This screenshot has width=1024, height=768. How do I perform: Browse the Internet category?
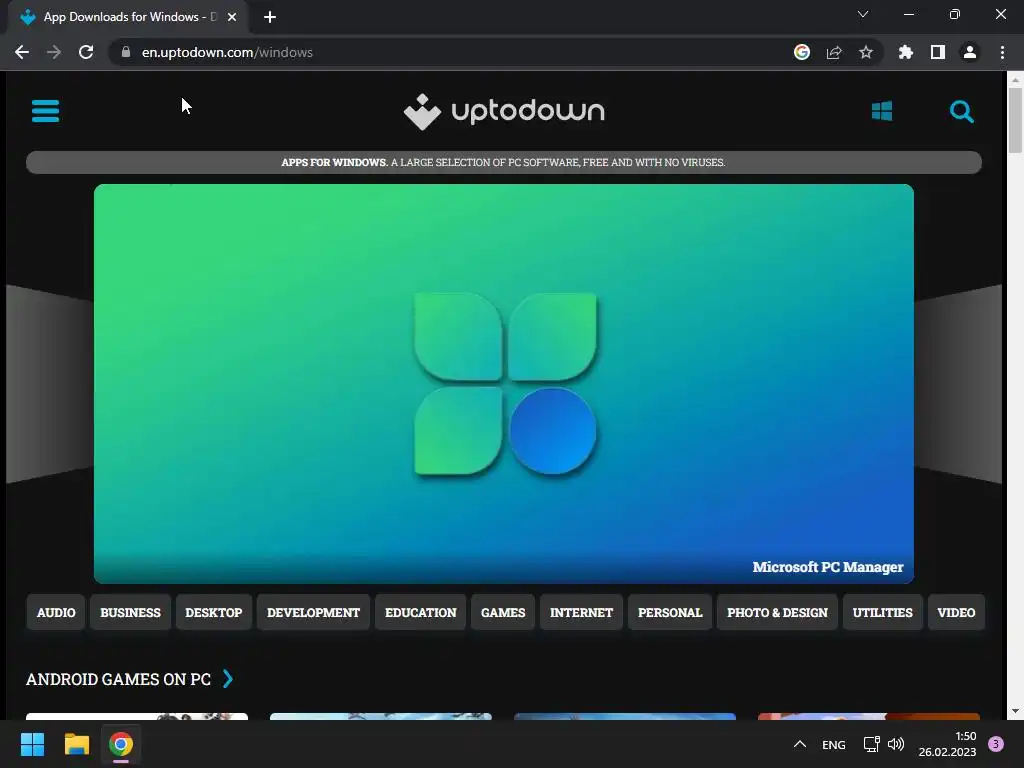(x=581, y=613)
